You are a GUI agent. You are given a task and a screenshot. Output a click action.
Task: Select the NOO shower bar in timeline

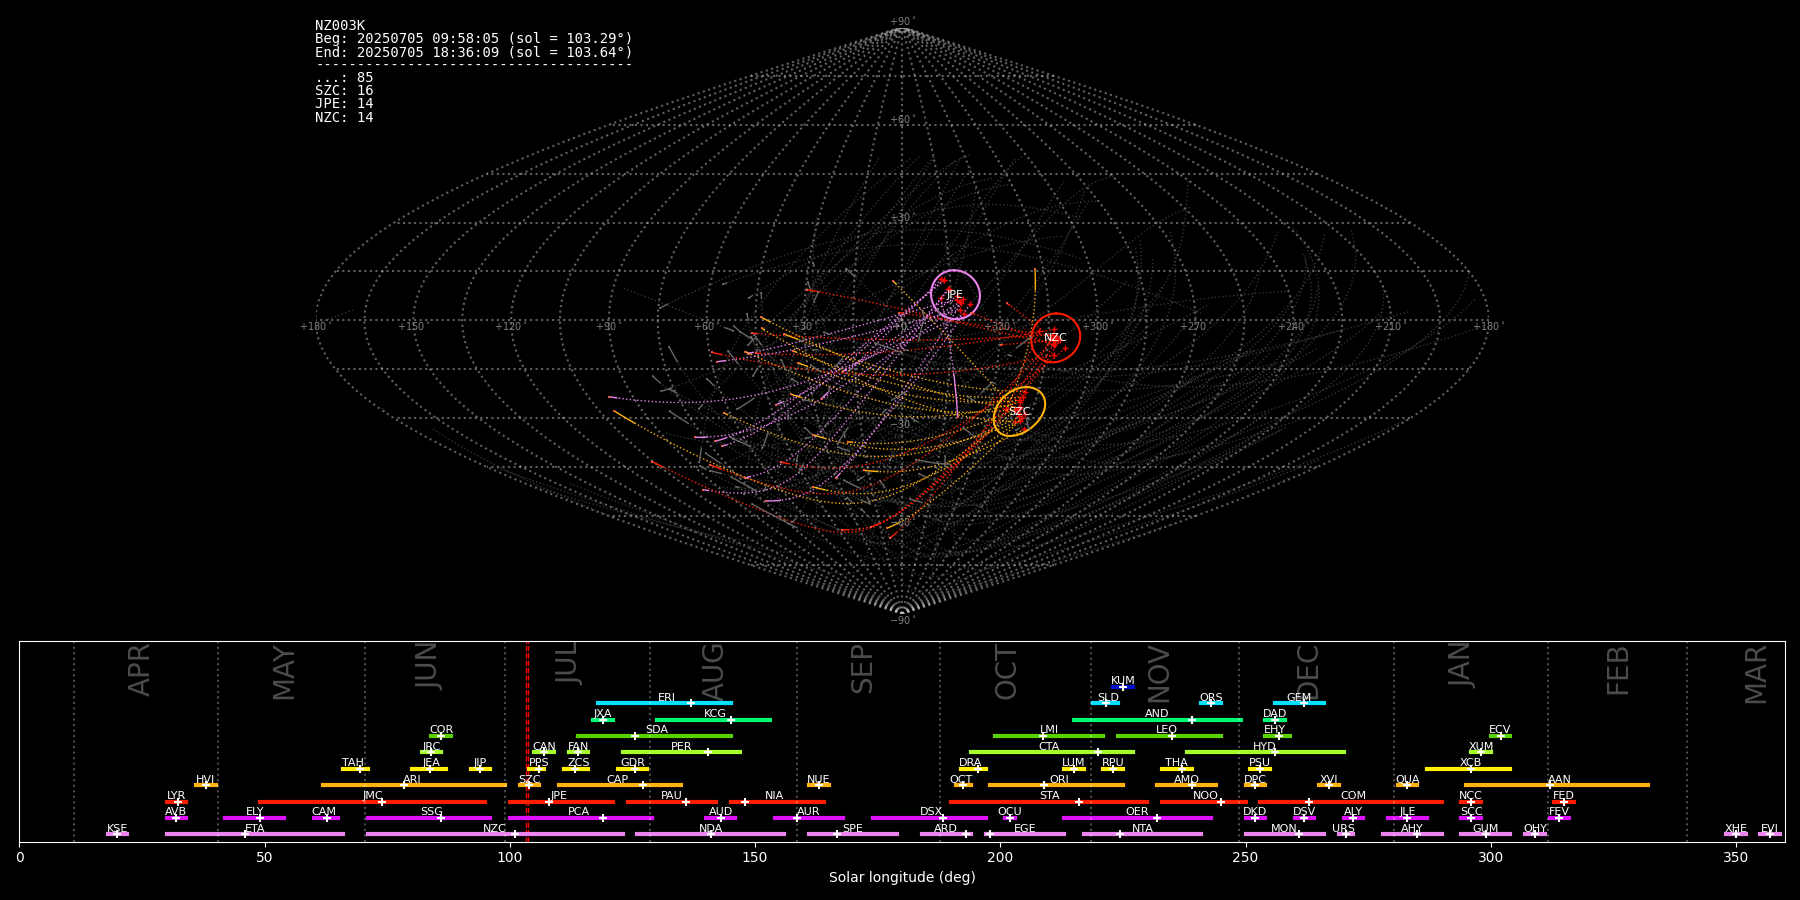(1204, 801)
